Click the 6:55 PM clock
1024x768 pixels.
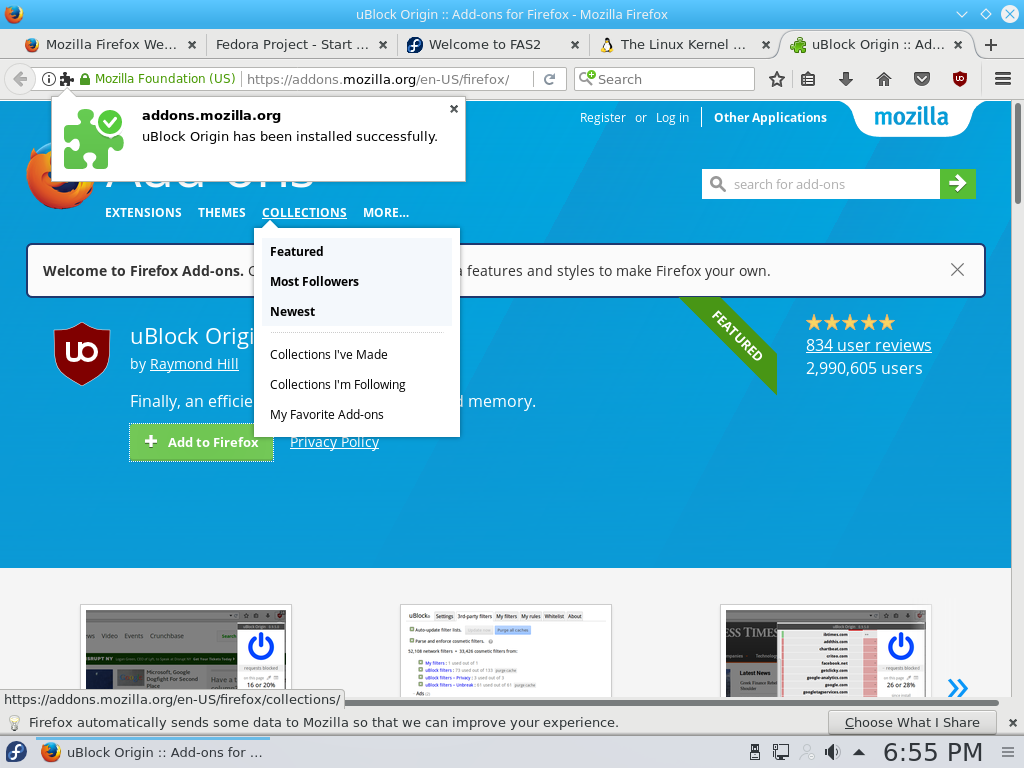[933, 752]
